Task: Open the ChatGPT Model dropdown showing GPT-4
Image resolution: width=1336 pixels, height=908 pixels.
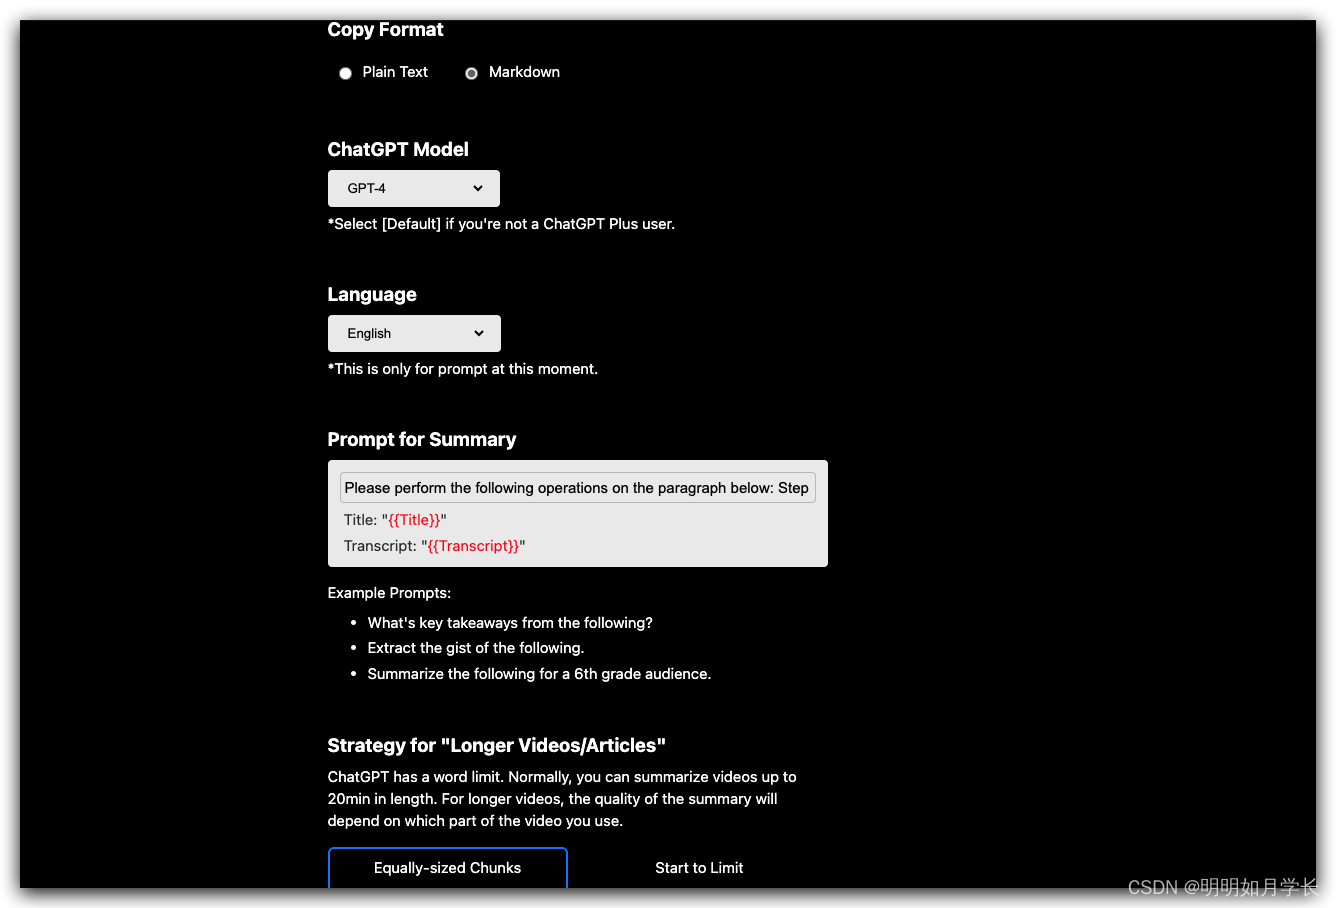Action: coord(414,188)
